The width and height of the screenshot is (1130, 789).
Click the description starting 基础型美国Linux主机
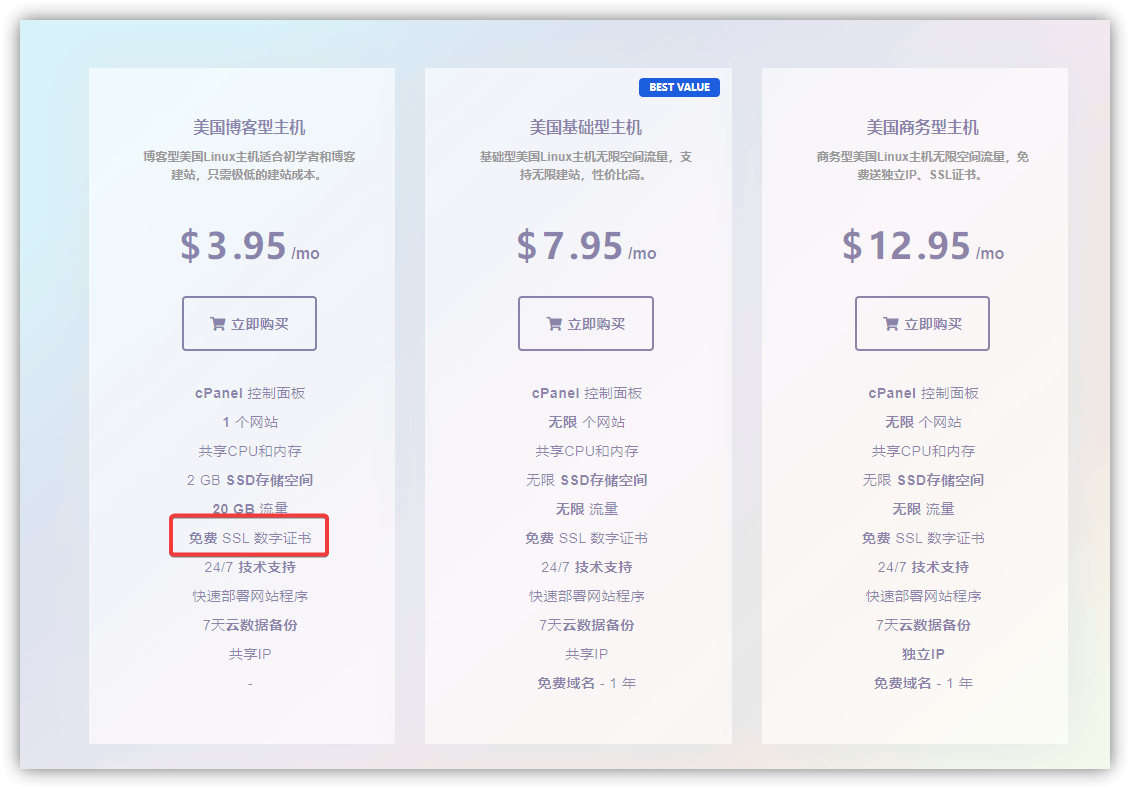click(586, 166)
